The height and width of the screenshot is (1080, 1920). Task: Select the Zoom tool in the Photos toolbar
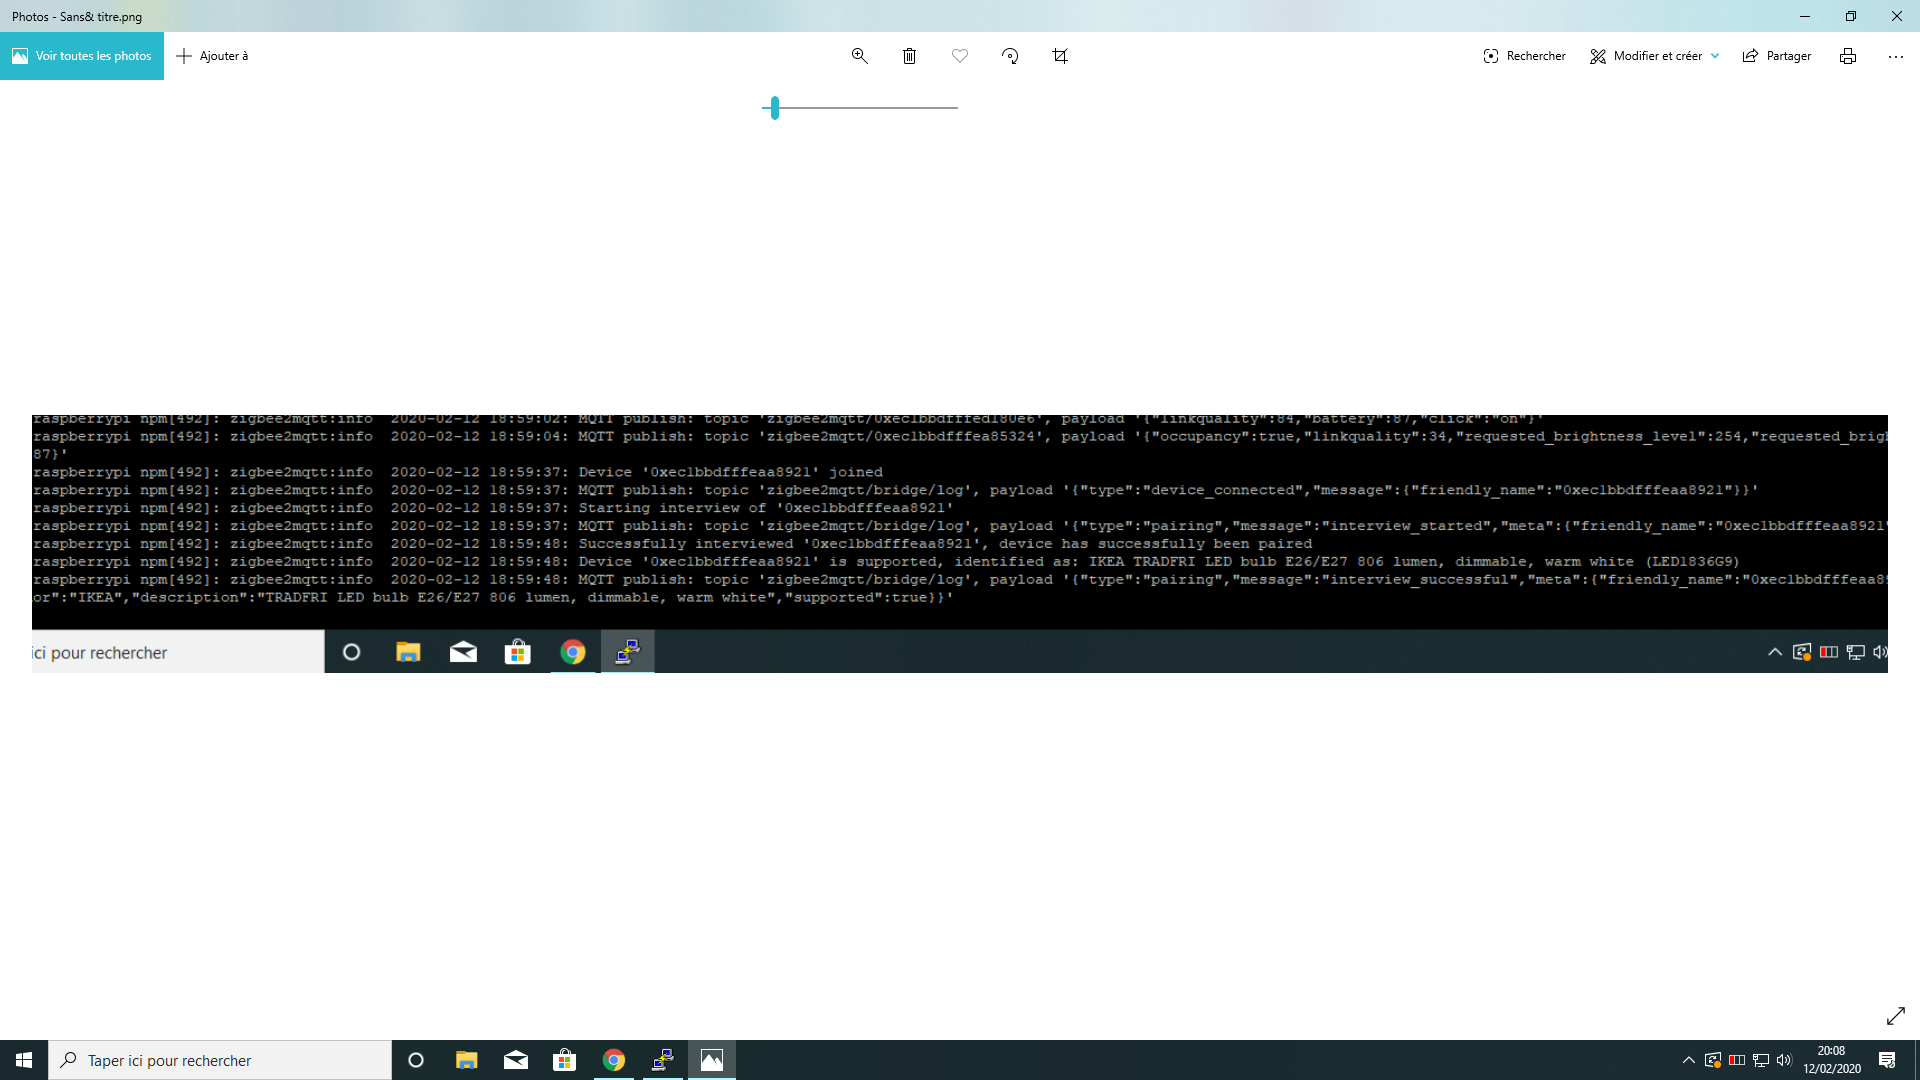[858, 56]
